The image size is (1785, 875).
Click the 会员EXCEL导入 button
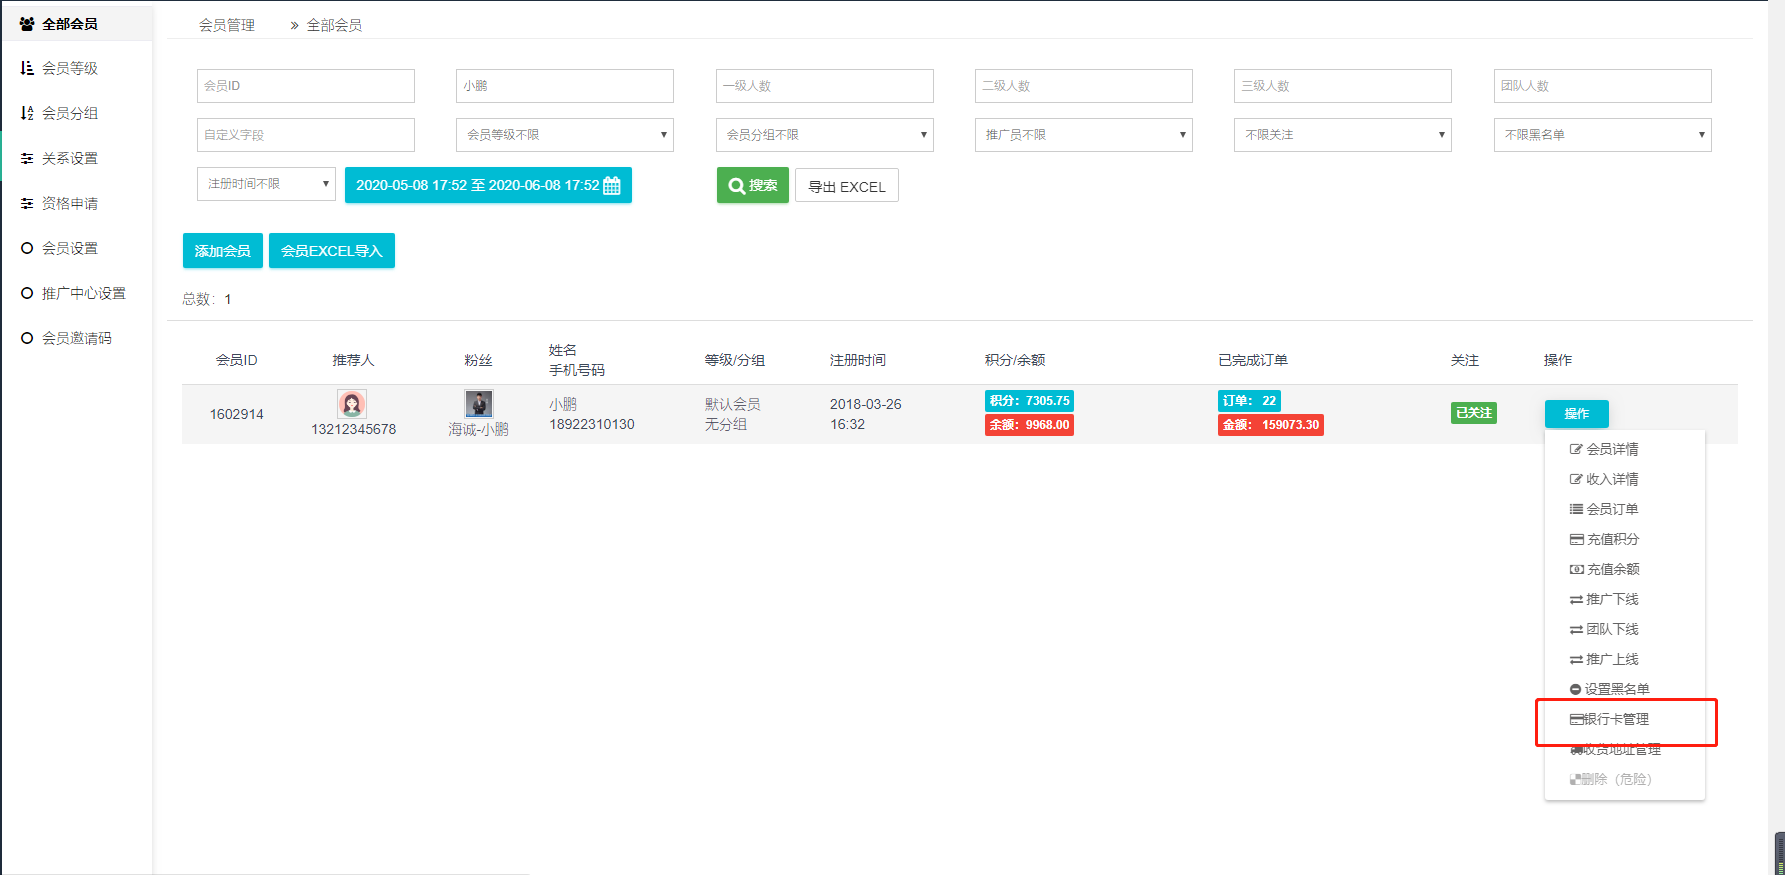[332, 251]
